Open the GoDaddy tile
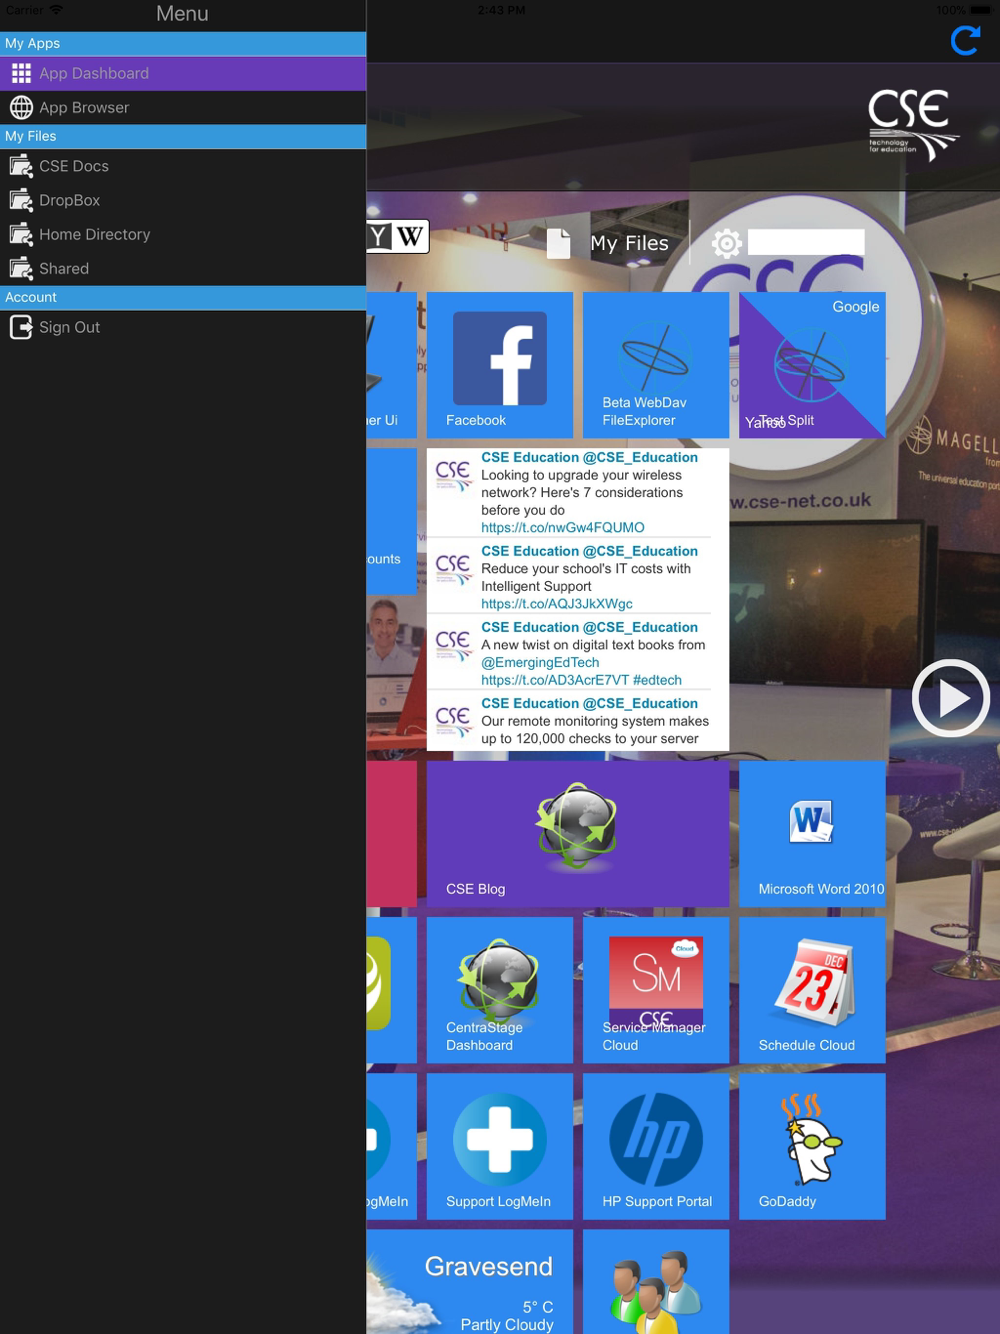Screen dimensions: 1000x1334 812,1145
